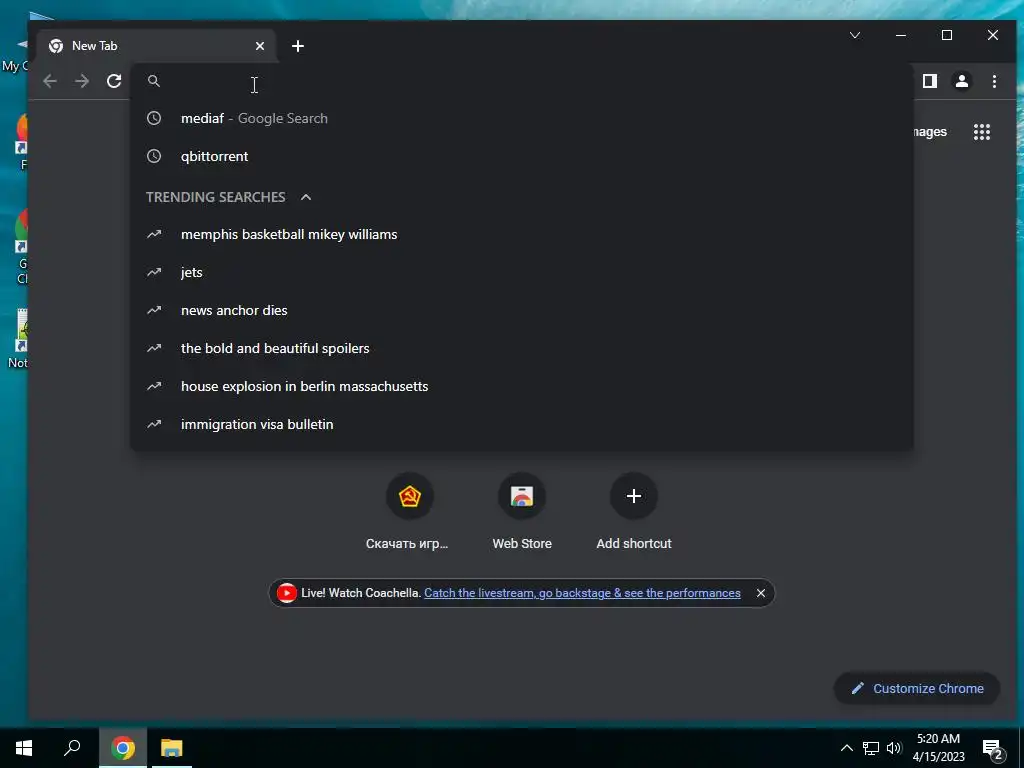Show hidden system tray icons

coord(846,748)
